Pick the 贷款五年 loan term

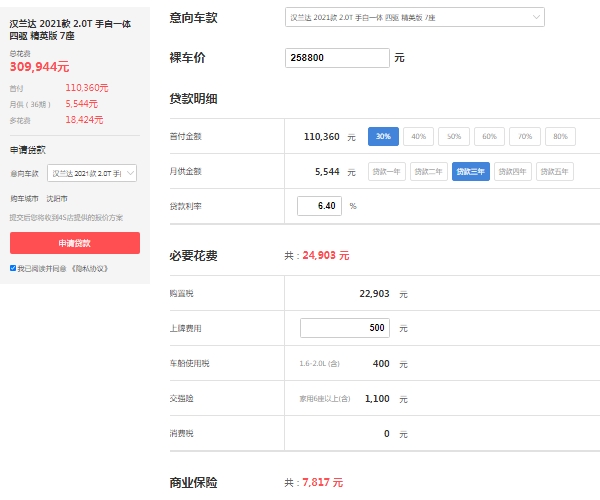554,171
